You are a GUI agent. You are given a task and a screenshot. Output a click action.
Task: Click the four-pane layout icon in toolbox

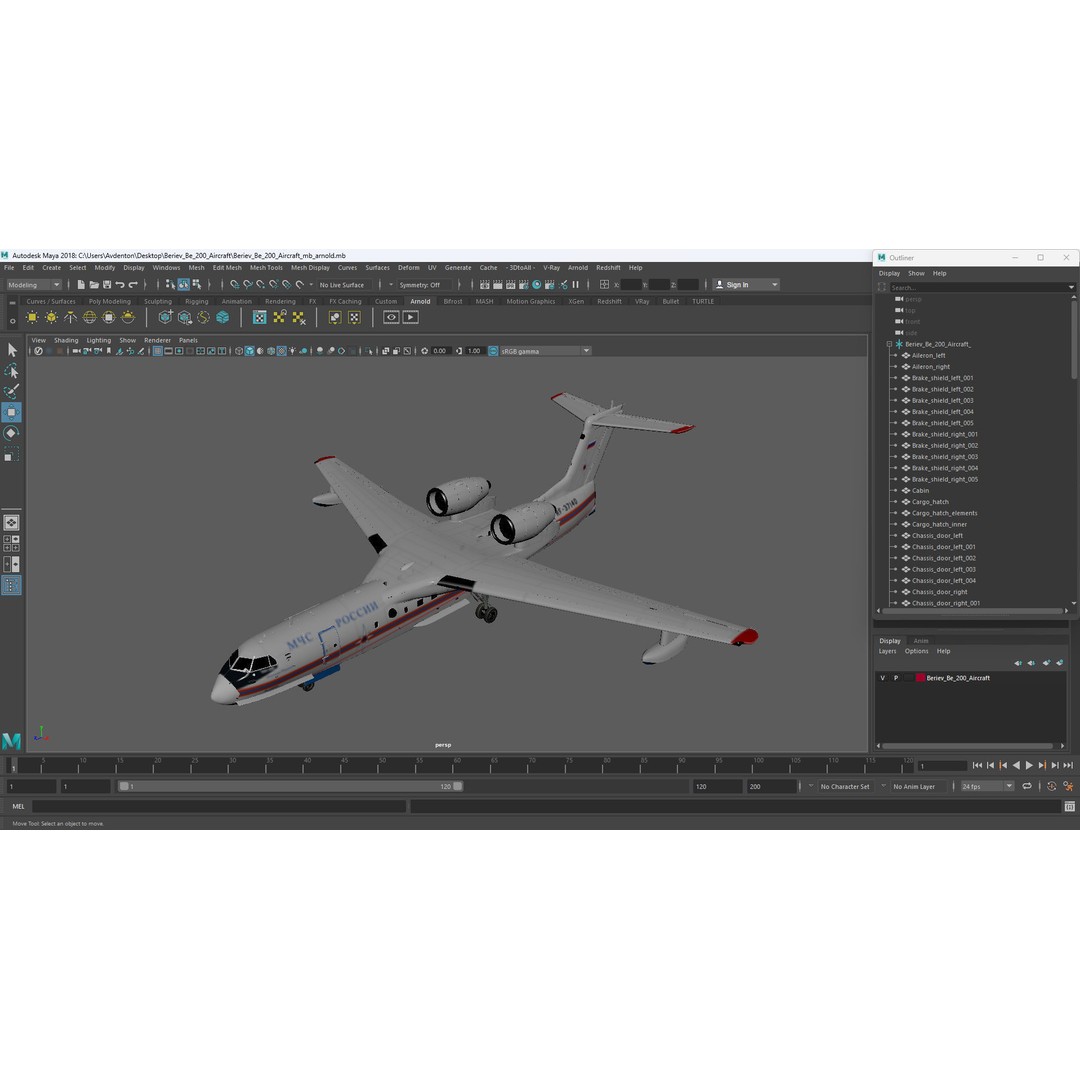(11, 543)
